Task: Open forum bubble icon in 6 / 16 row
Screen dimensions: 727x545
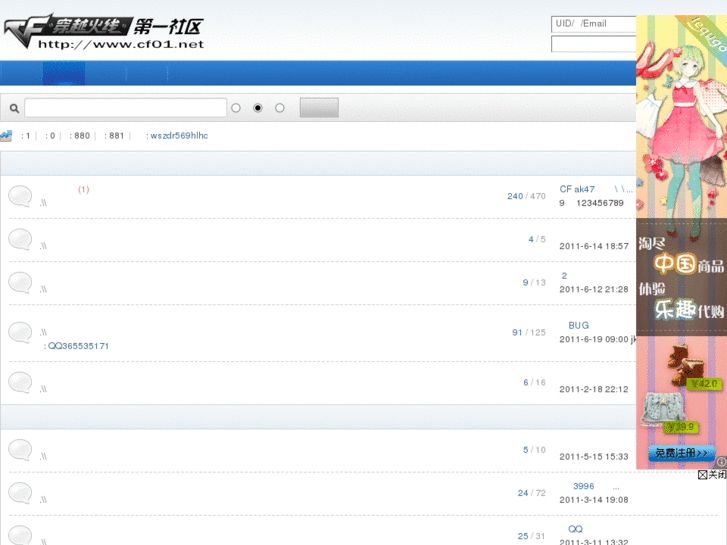Action: tap(20, 383)
